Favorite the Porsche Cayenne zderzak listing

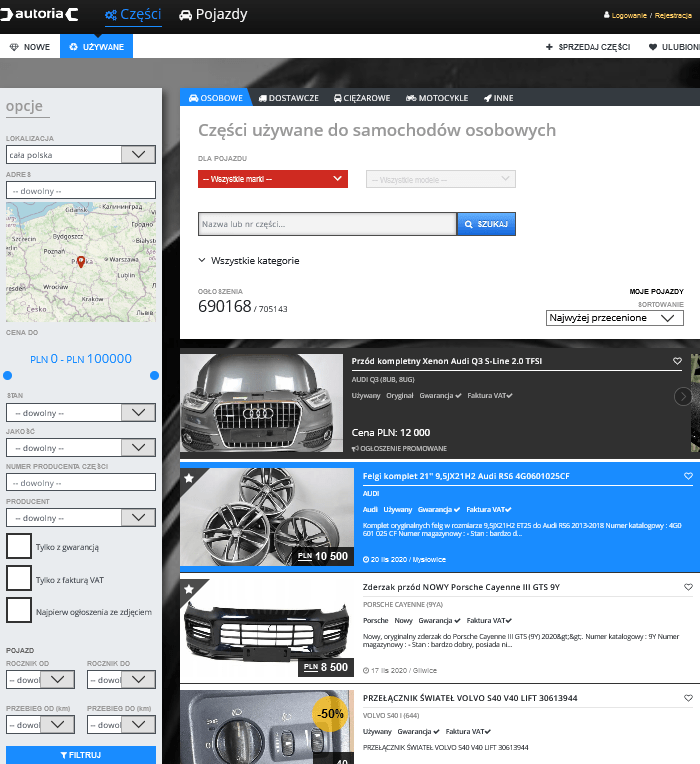(688, 587)
